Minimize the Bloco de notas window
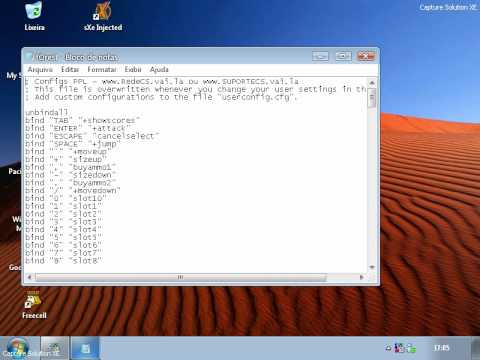 (320, 56)
